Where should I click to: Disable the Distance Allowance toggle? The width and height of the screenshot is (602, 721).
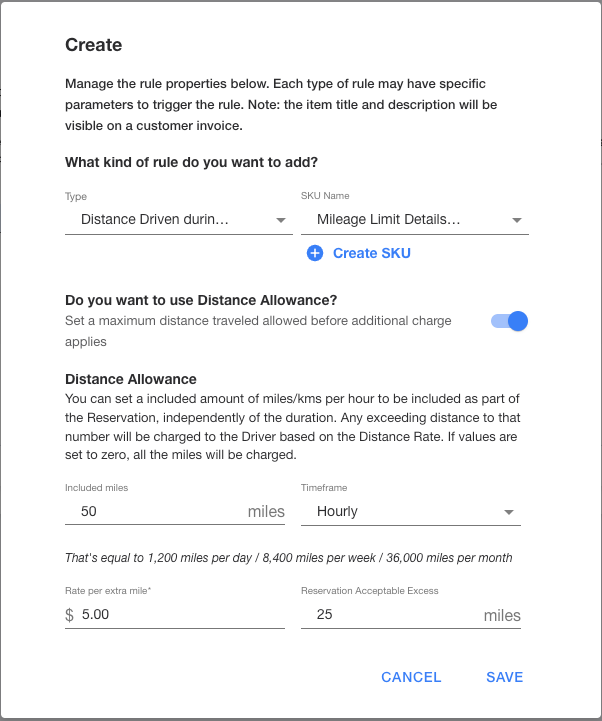(x=509, y=321)
